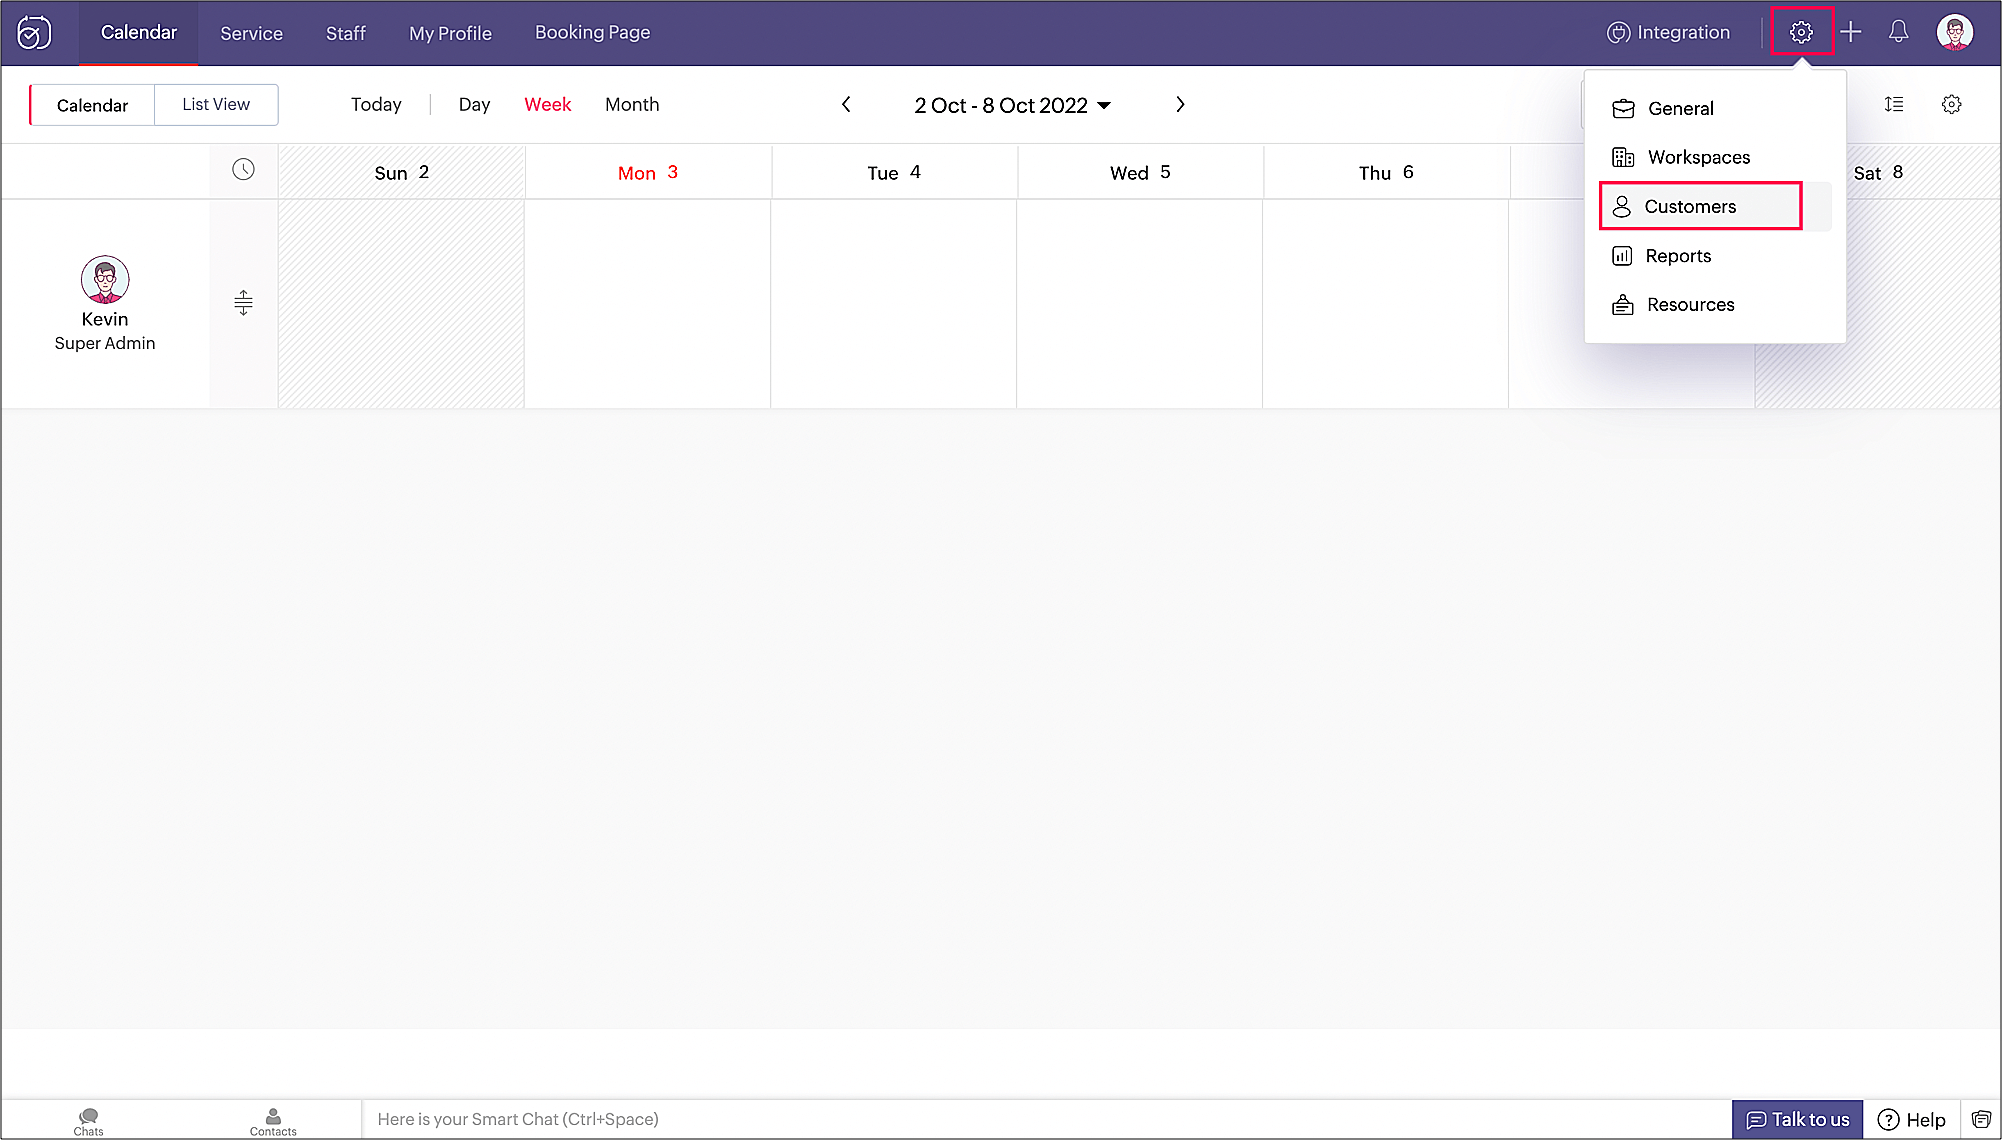Go to previous week arrow
Image resolution: width=2002 pixels, height=1140 pixels.
click(846, 104)
